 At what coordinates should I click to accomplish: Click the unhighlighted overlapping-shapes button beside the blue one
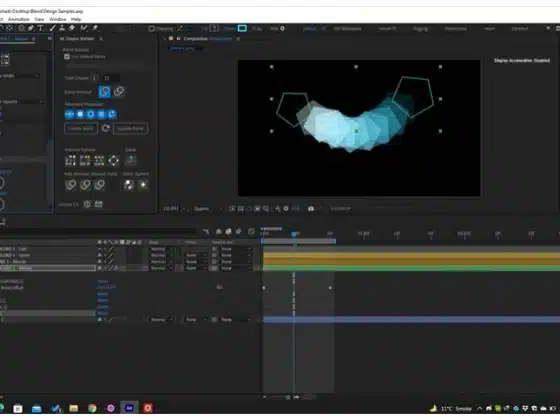tap(119, 92)
